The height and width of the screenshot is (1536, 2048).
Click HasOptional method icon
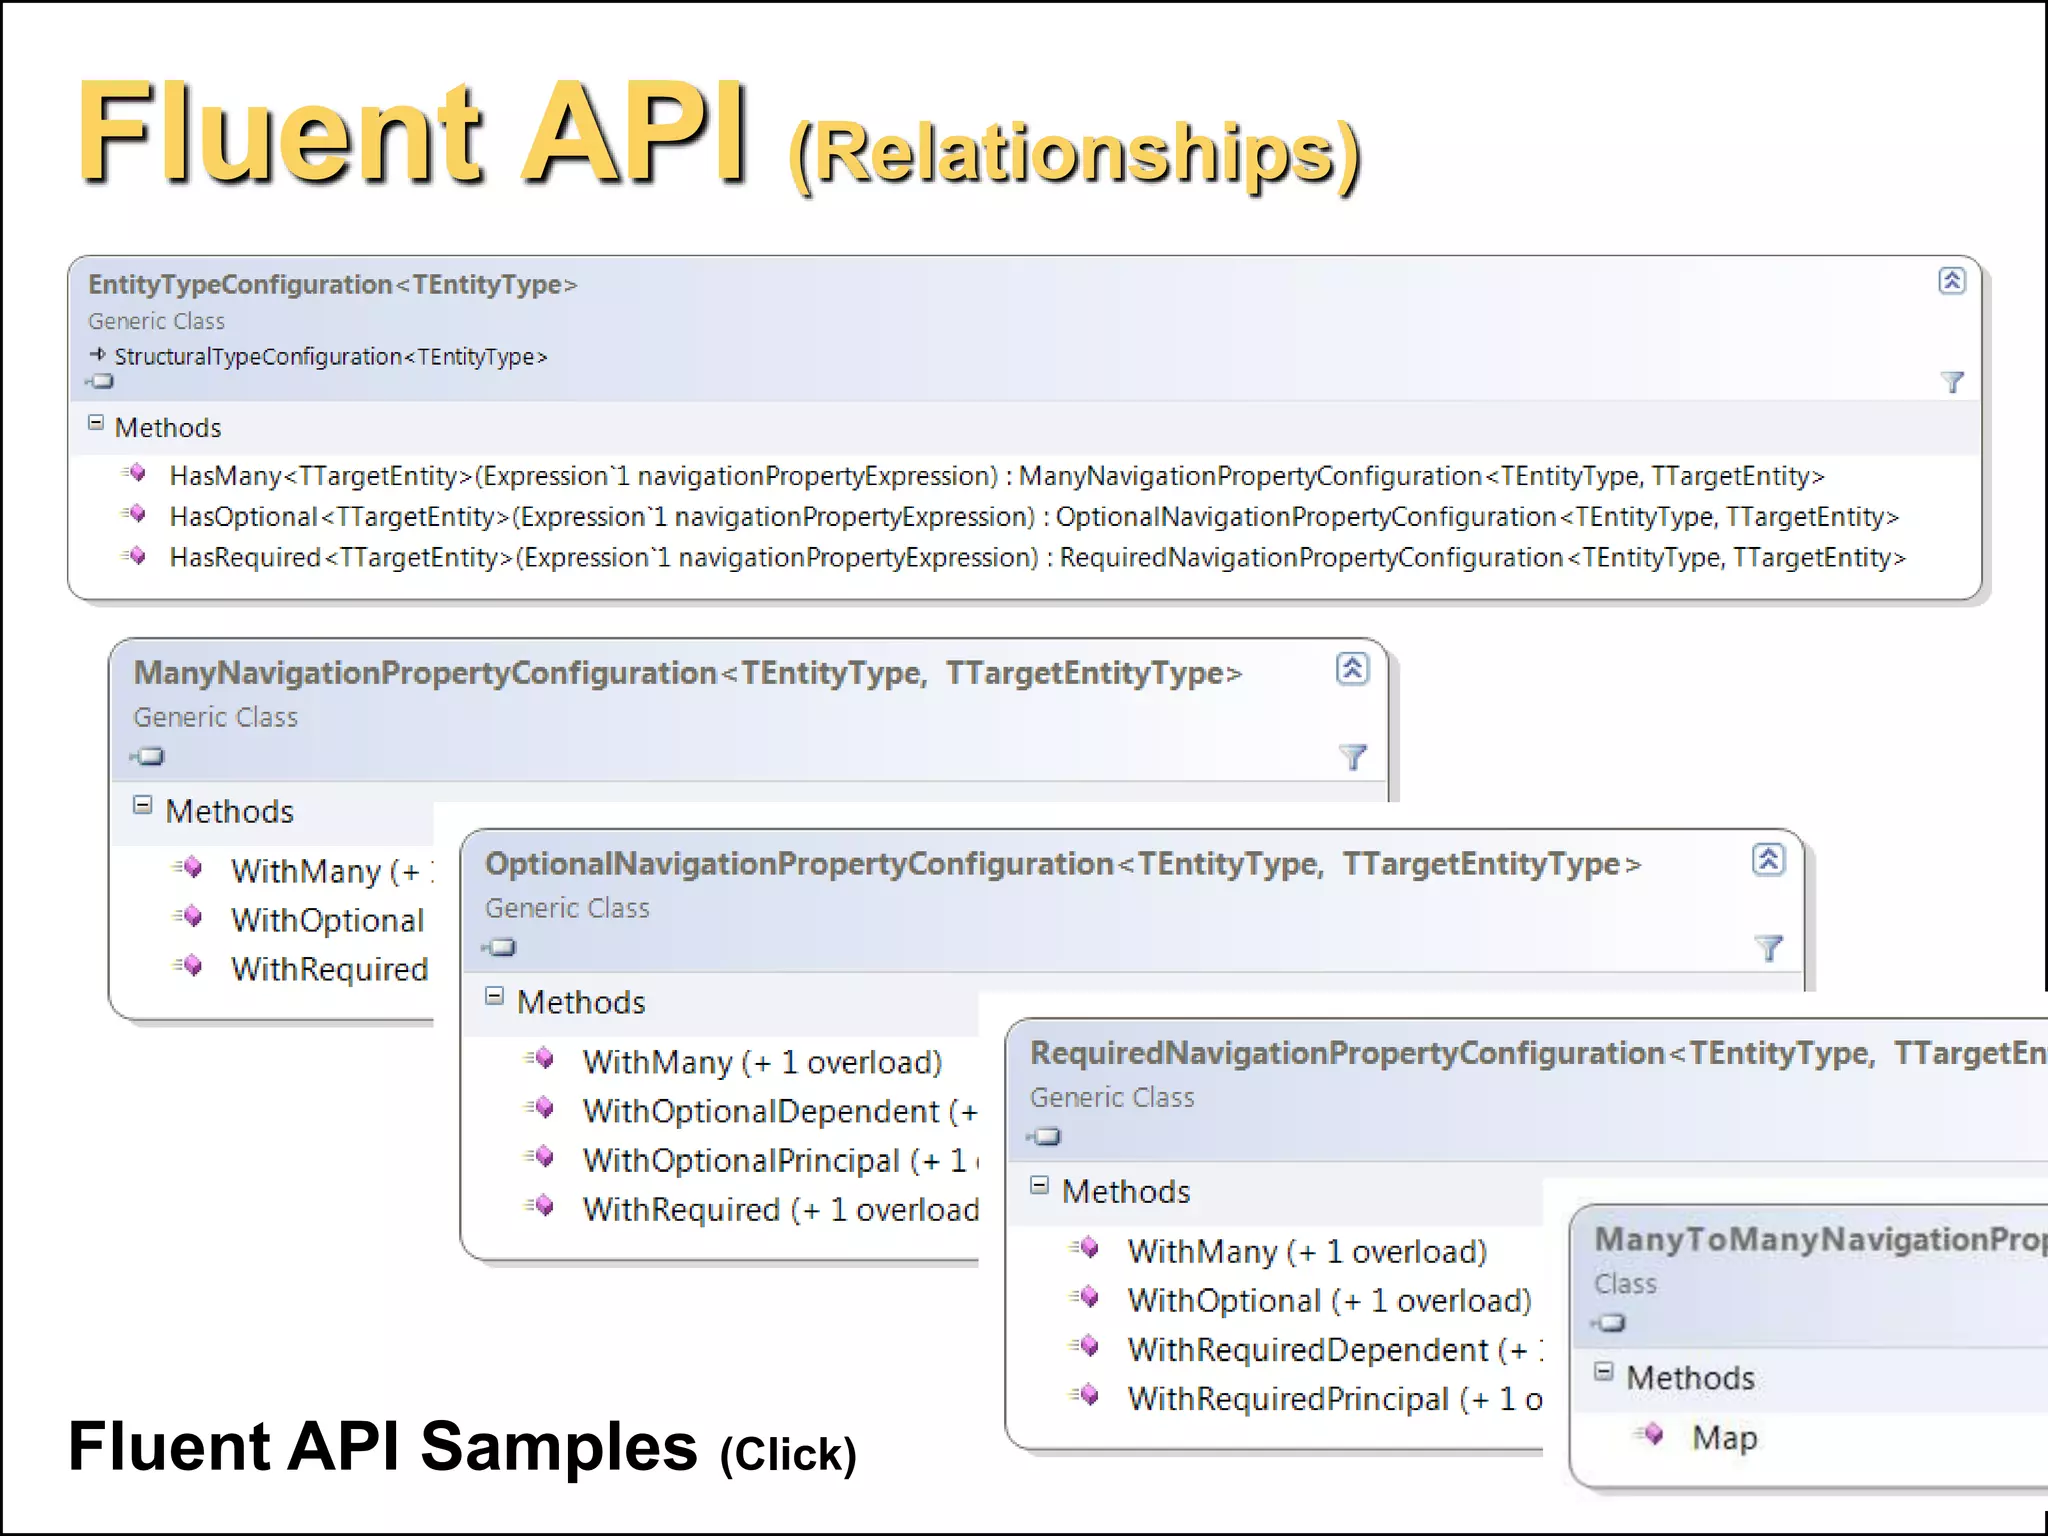(136, 514)
